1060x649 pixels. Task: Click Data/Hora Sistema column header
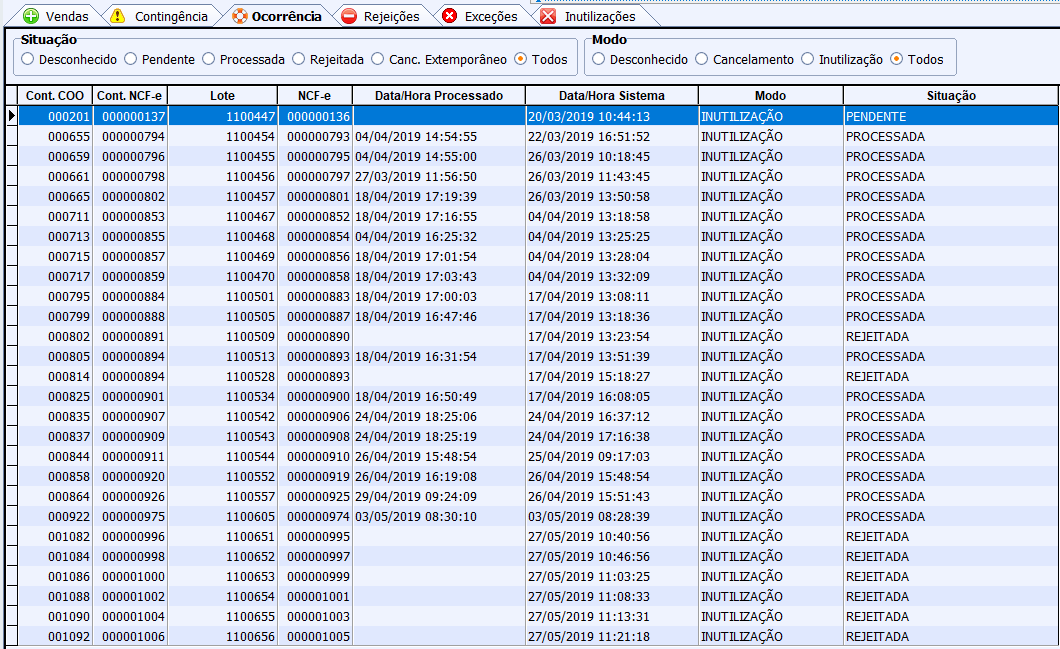612,95
